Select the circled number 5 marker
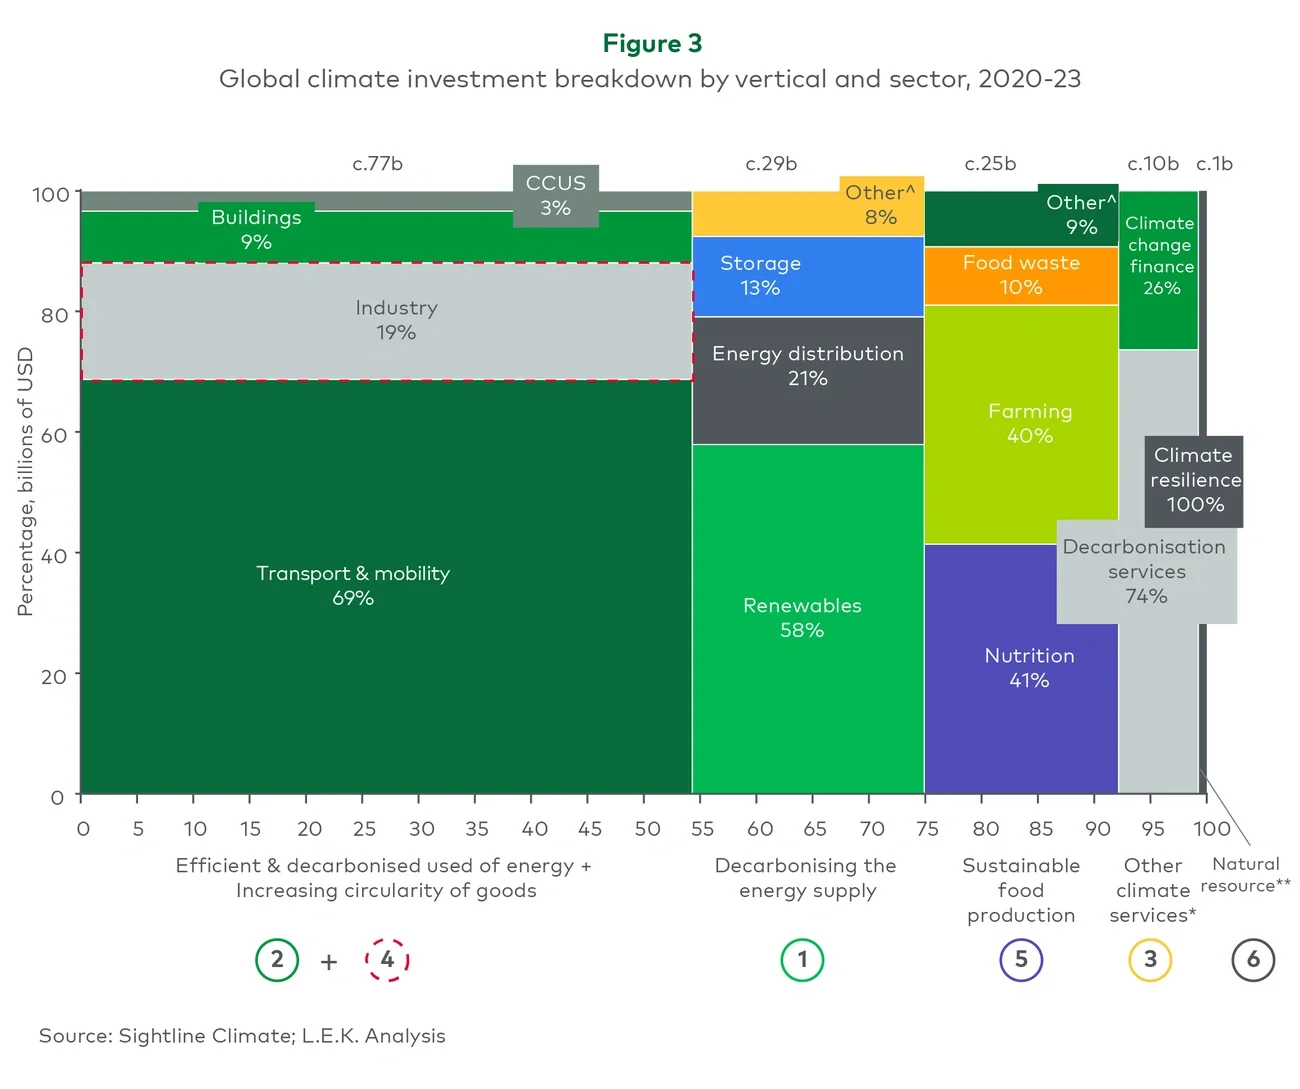Viewport: 1300px width, 1089px height. coord(1021,959)
